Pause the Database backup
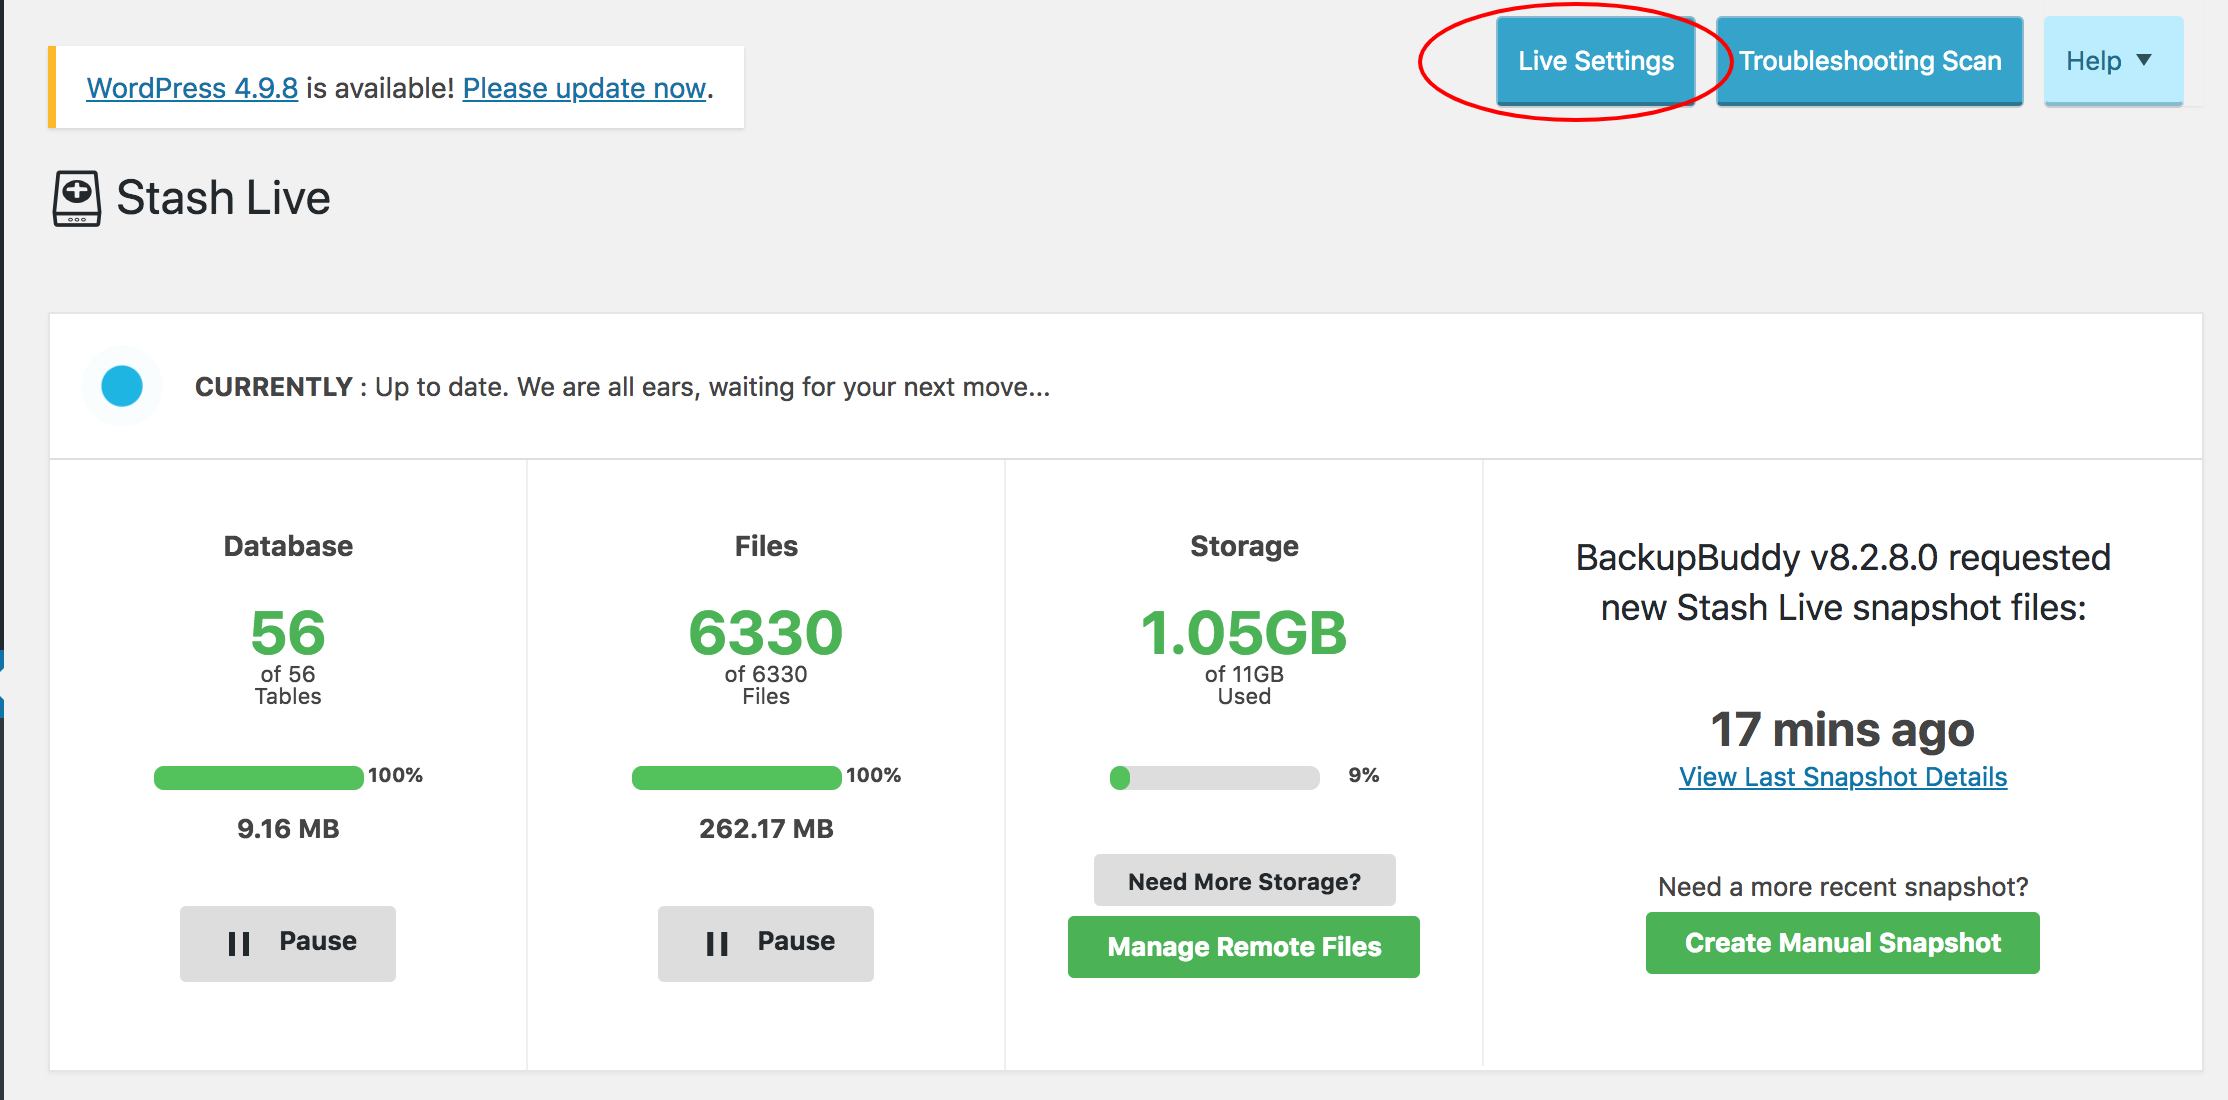This screenshot has height=1100, width=2228. pyautogui.click(x=288, y=943)
